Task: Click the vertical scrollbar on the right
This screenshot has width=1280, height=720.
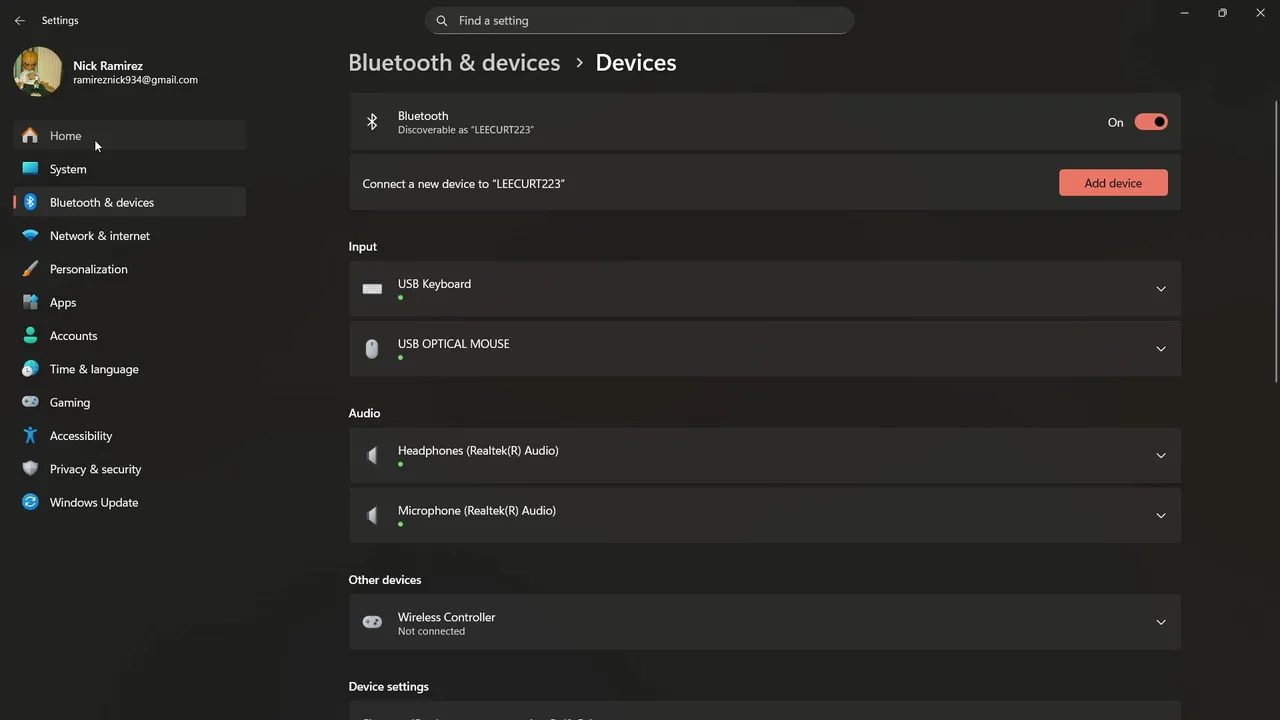Action: 1276,240
